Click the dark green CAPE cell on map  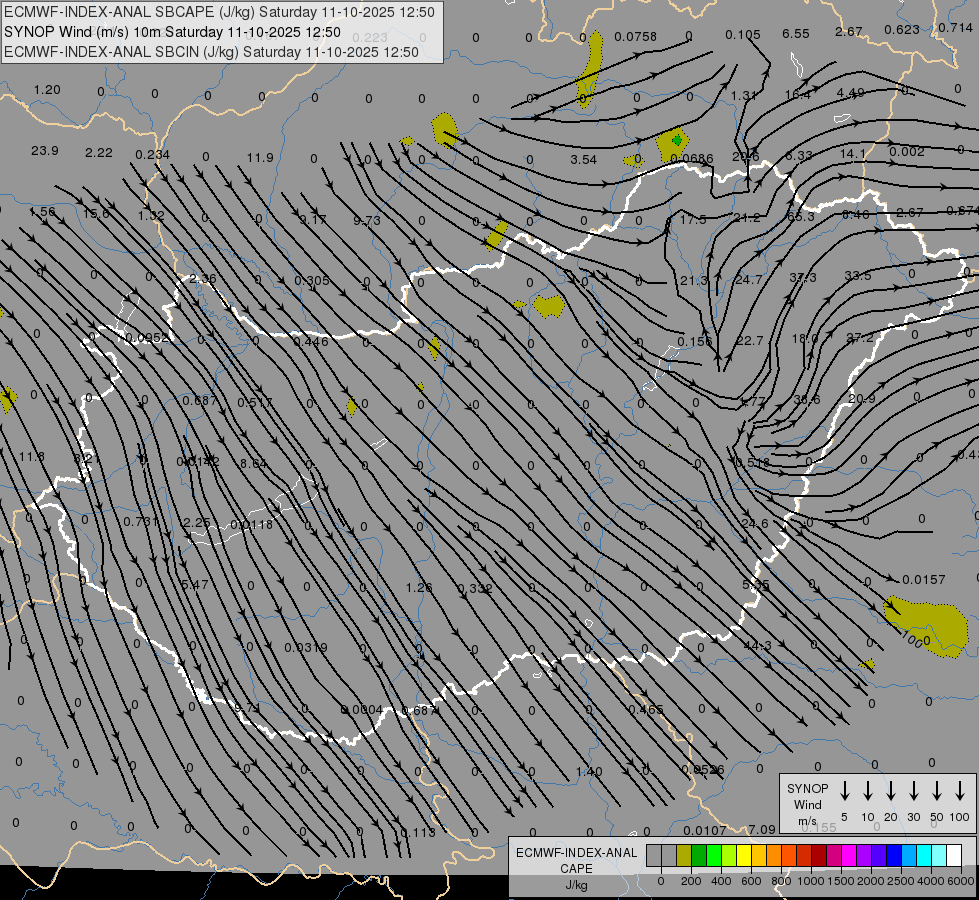coord(678,140)
